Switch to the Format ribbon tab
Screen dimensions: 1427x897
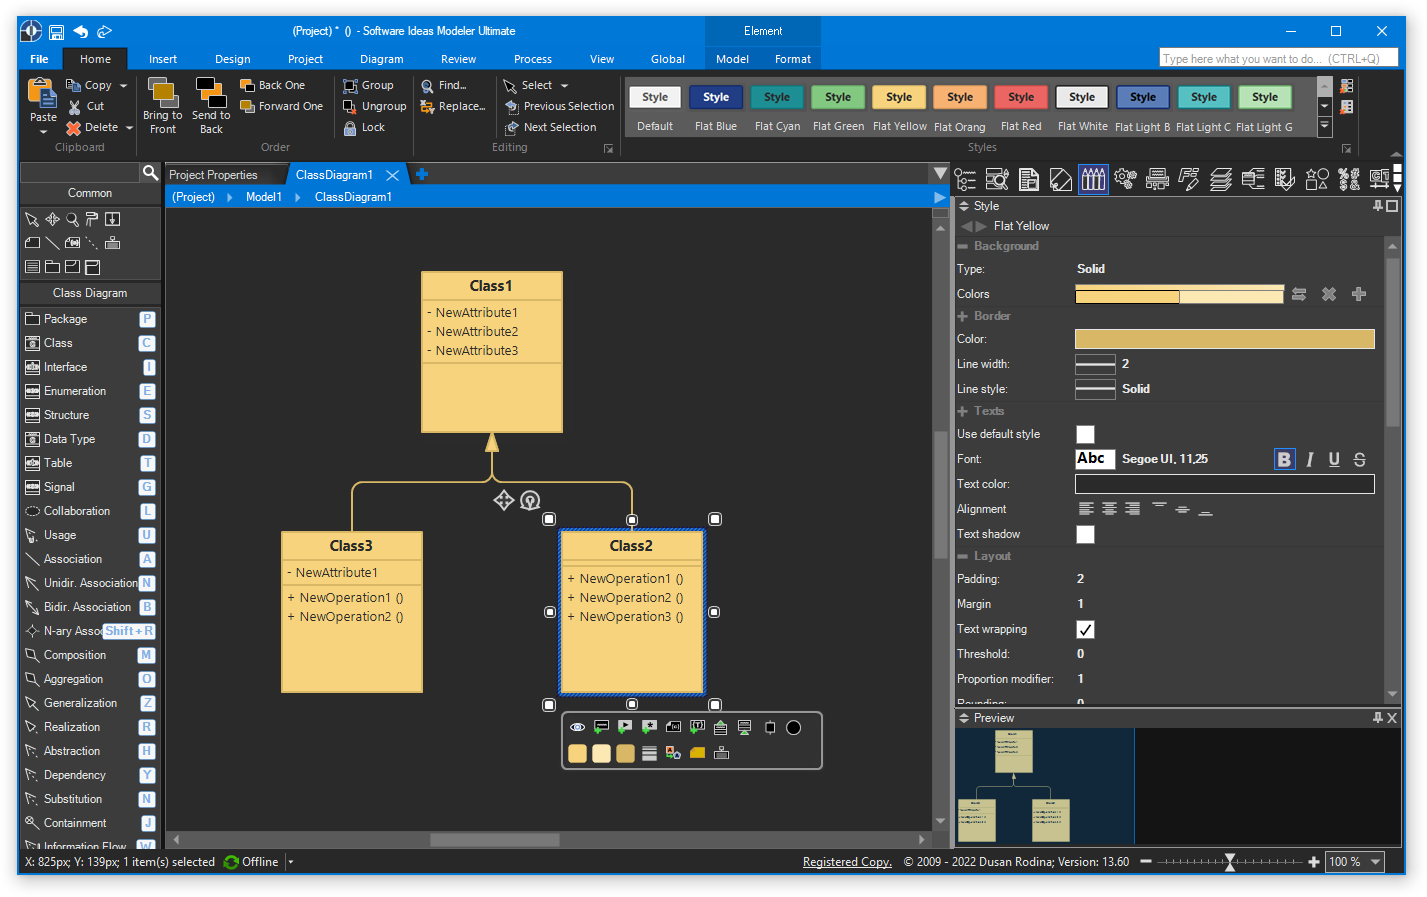point(792,59)
